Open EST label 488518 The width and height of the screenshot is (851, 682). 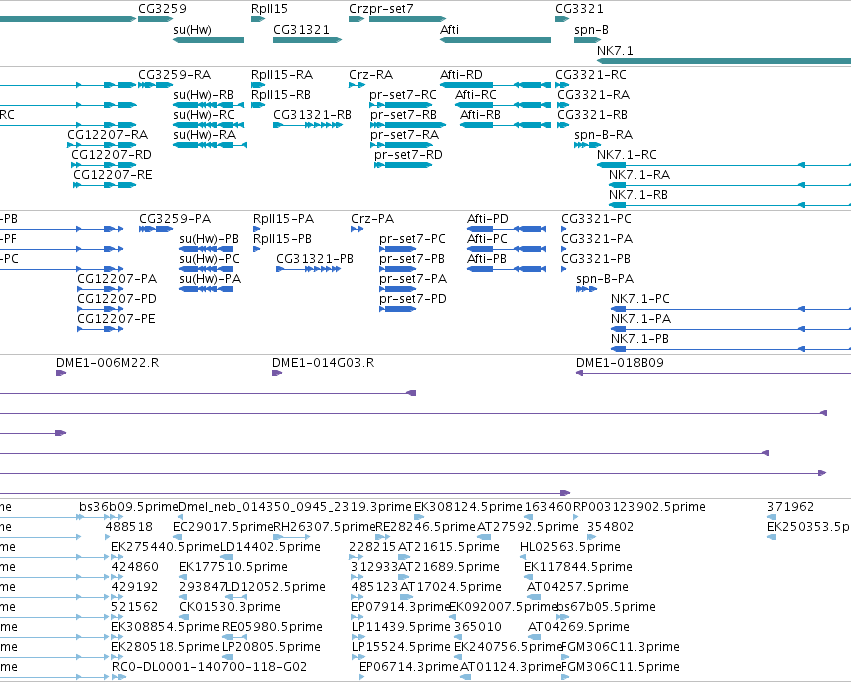(x=129, y=527)
